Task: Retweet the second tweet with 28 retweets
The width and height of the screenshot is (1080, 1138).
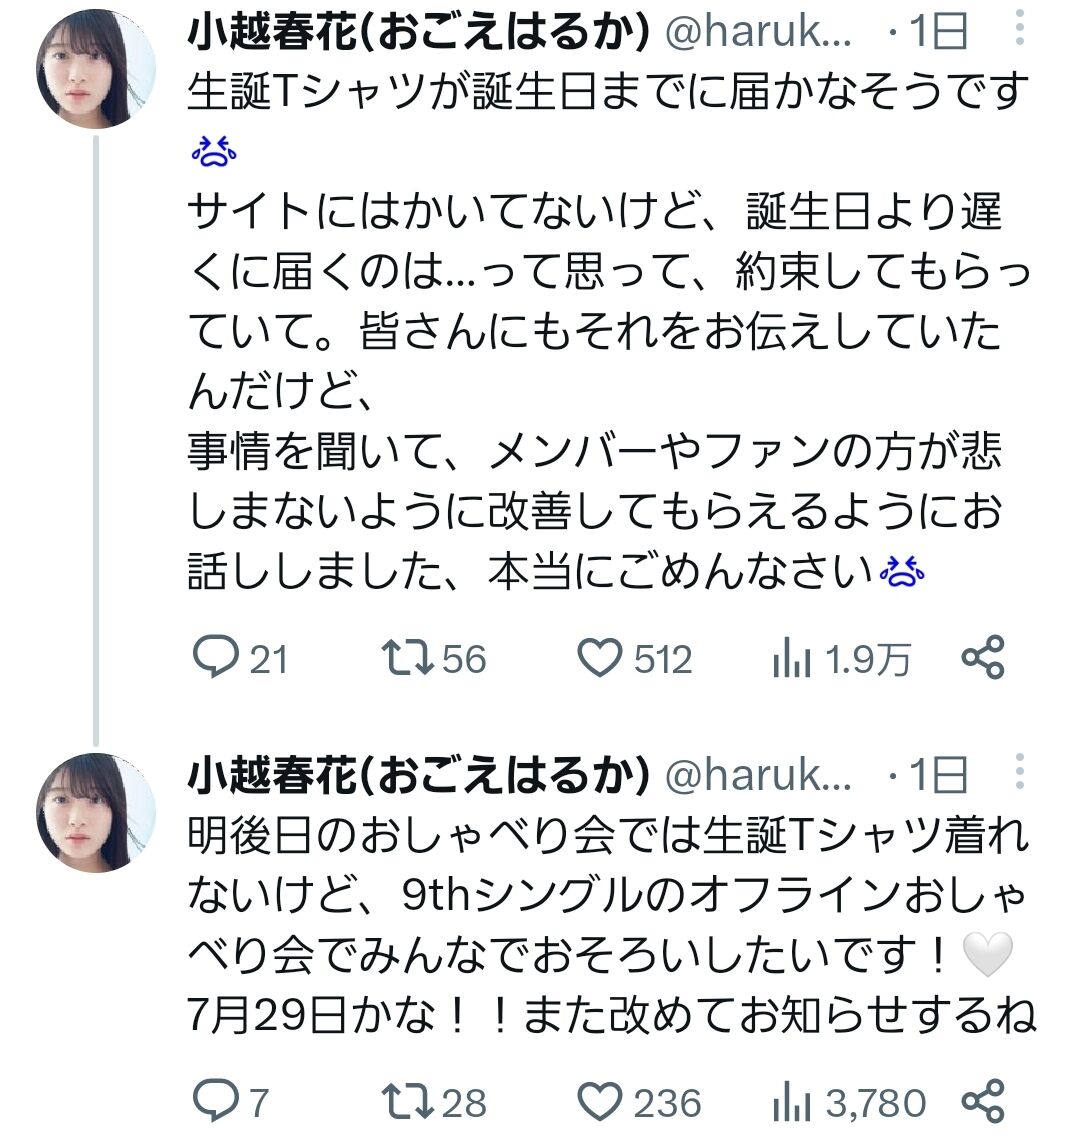Action: tap(408, 1103)
